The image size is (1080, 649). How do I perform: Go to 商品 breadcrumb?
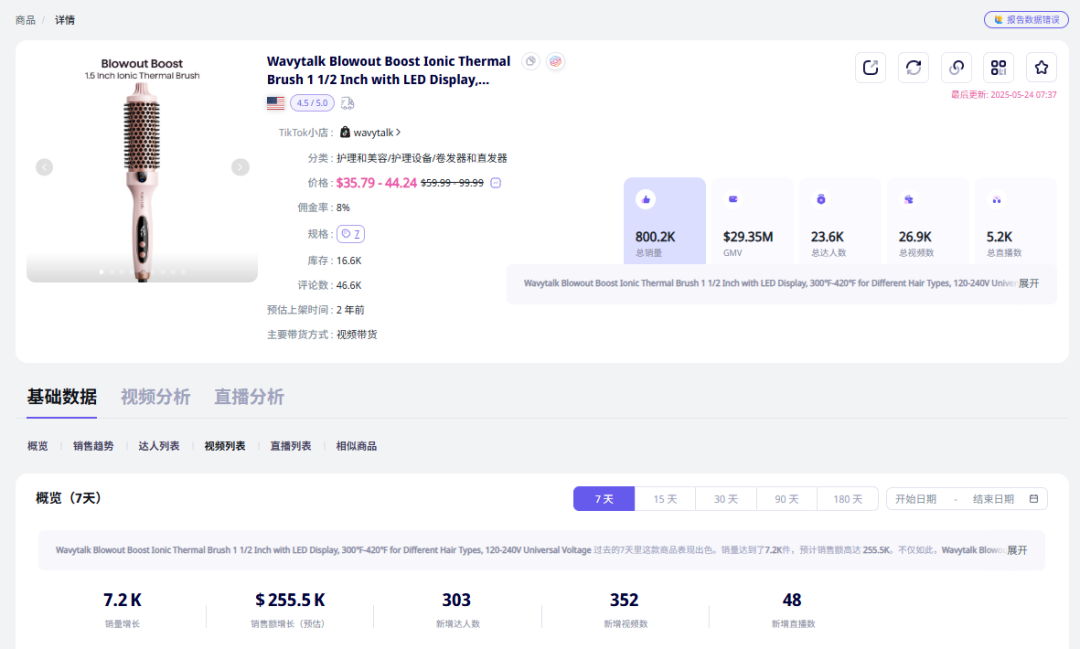point(25,20)
